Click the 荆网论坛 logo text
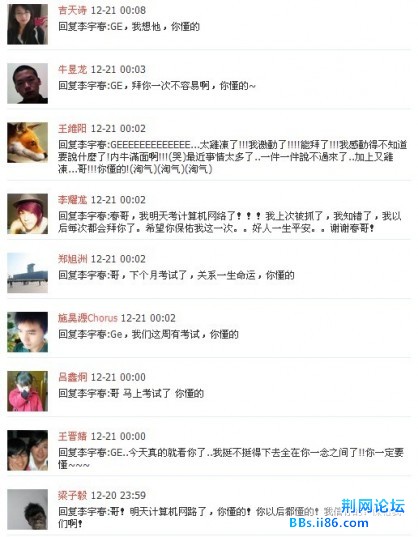This screenshot has height=537, width=418. pyautogui.click(x=373, y=506)
